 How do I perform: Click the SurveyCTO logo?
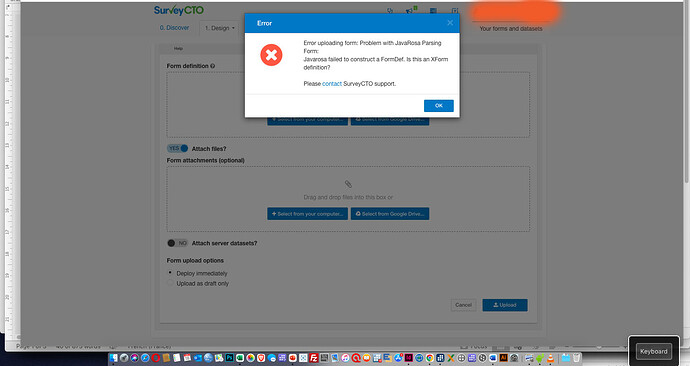coord(179,10)
